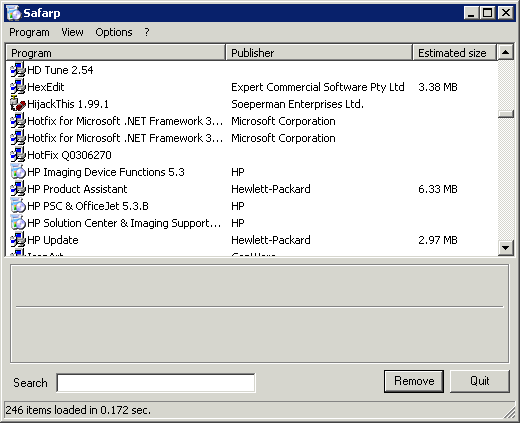
Task: Select the HD Tune 2.54 entry
Action: [x=60, y=70]
